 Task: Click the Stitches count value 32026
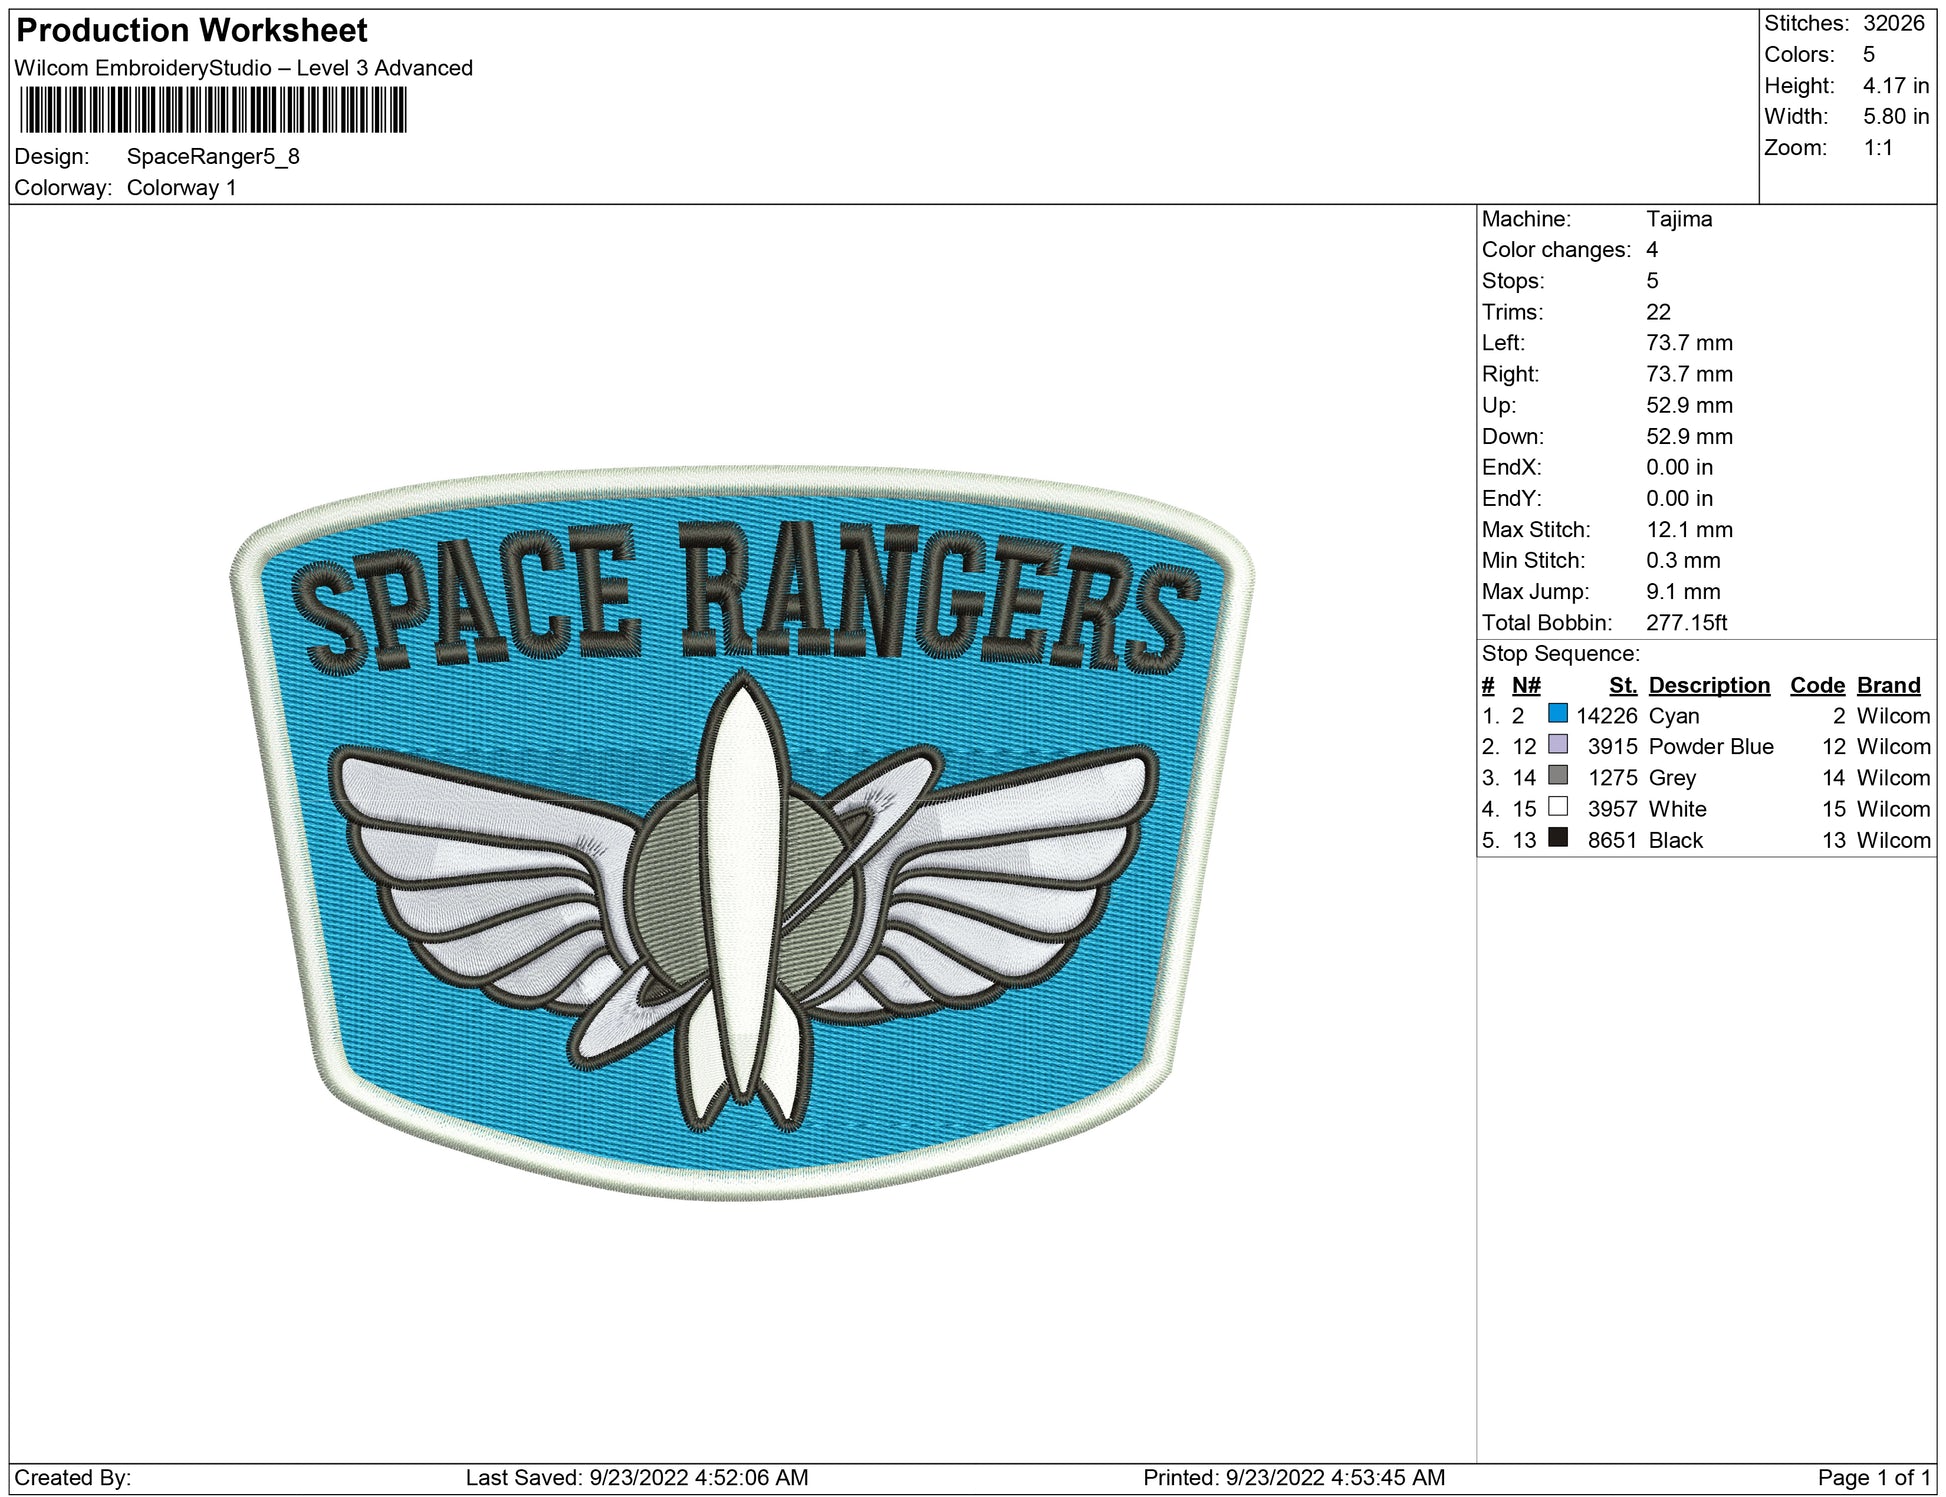coord(1893,23)
